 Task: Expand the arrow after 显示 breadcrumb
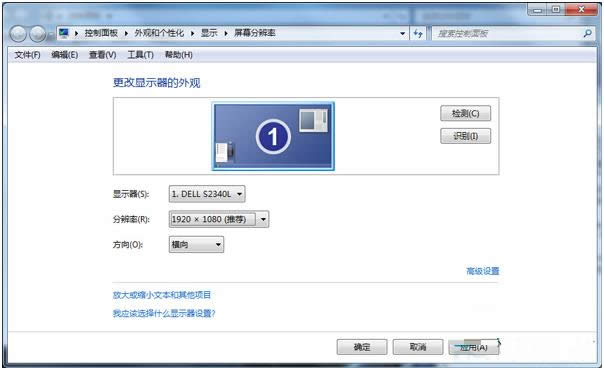226,34
